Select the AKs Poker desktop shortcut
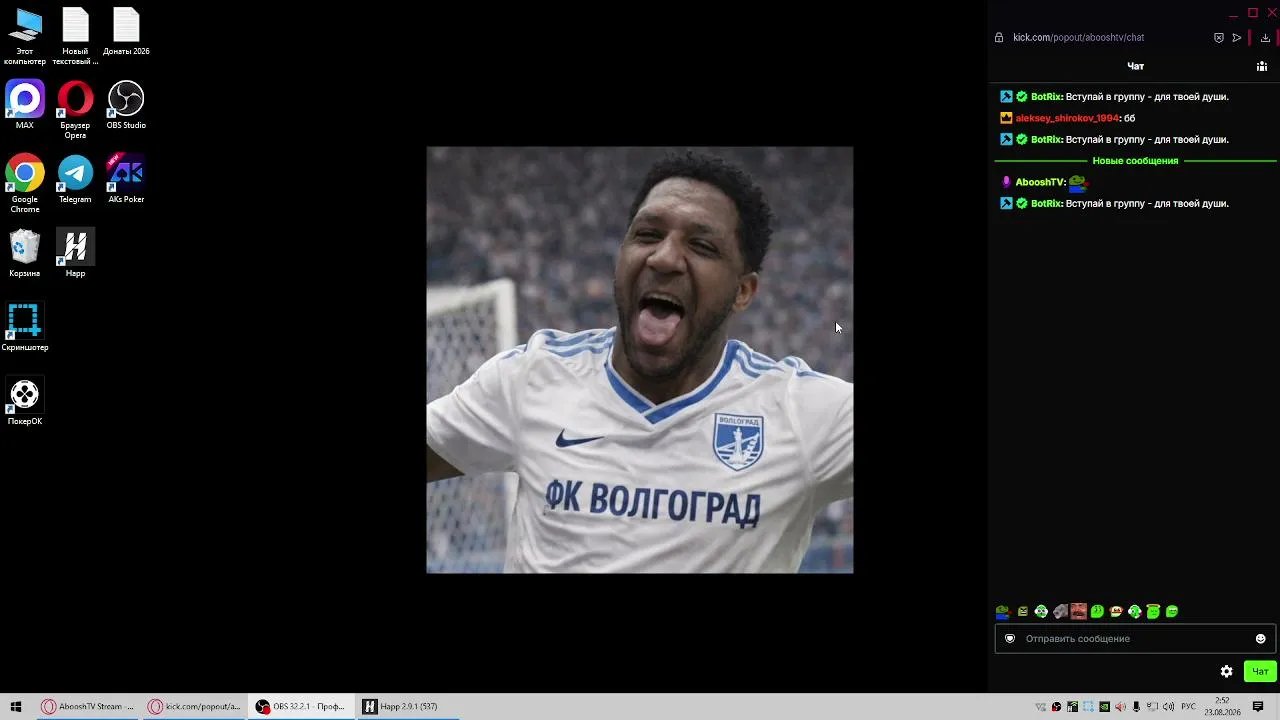The width and height of the screenshot is (1280, 720). tap(126, 179)
